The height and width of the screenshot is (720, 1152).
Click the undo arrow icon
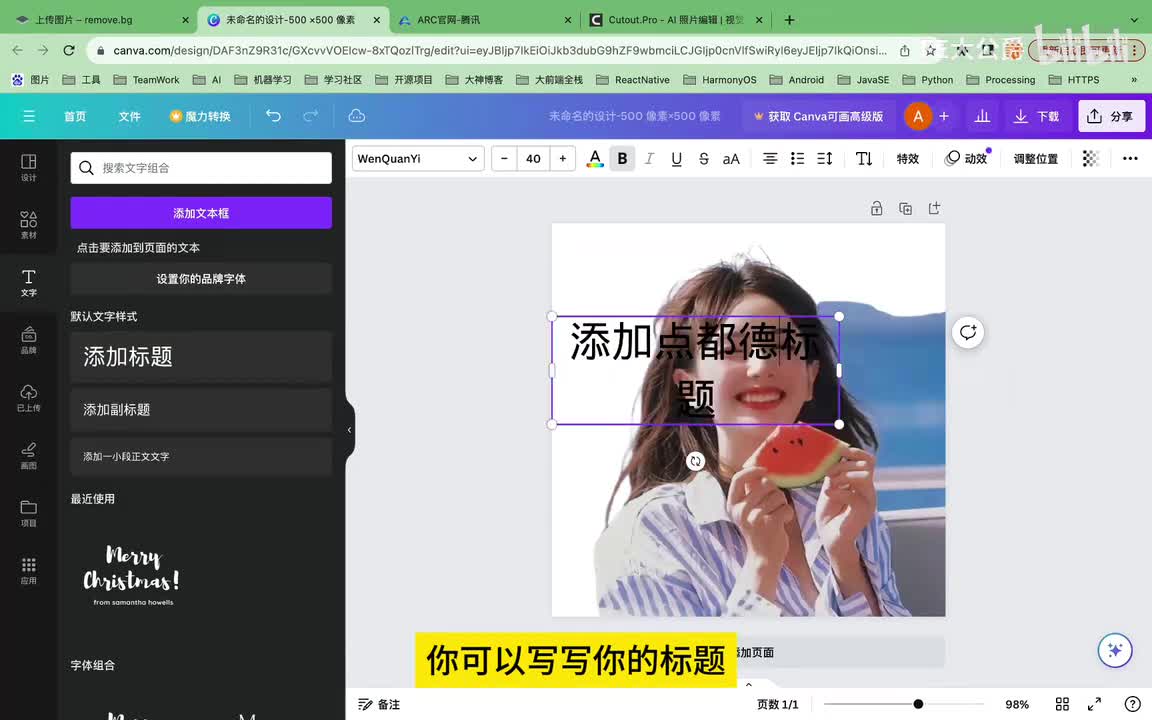(273, 116)
